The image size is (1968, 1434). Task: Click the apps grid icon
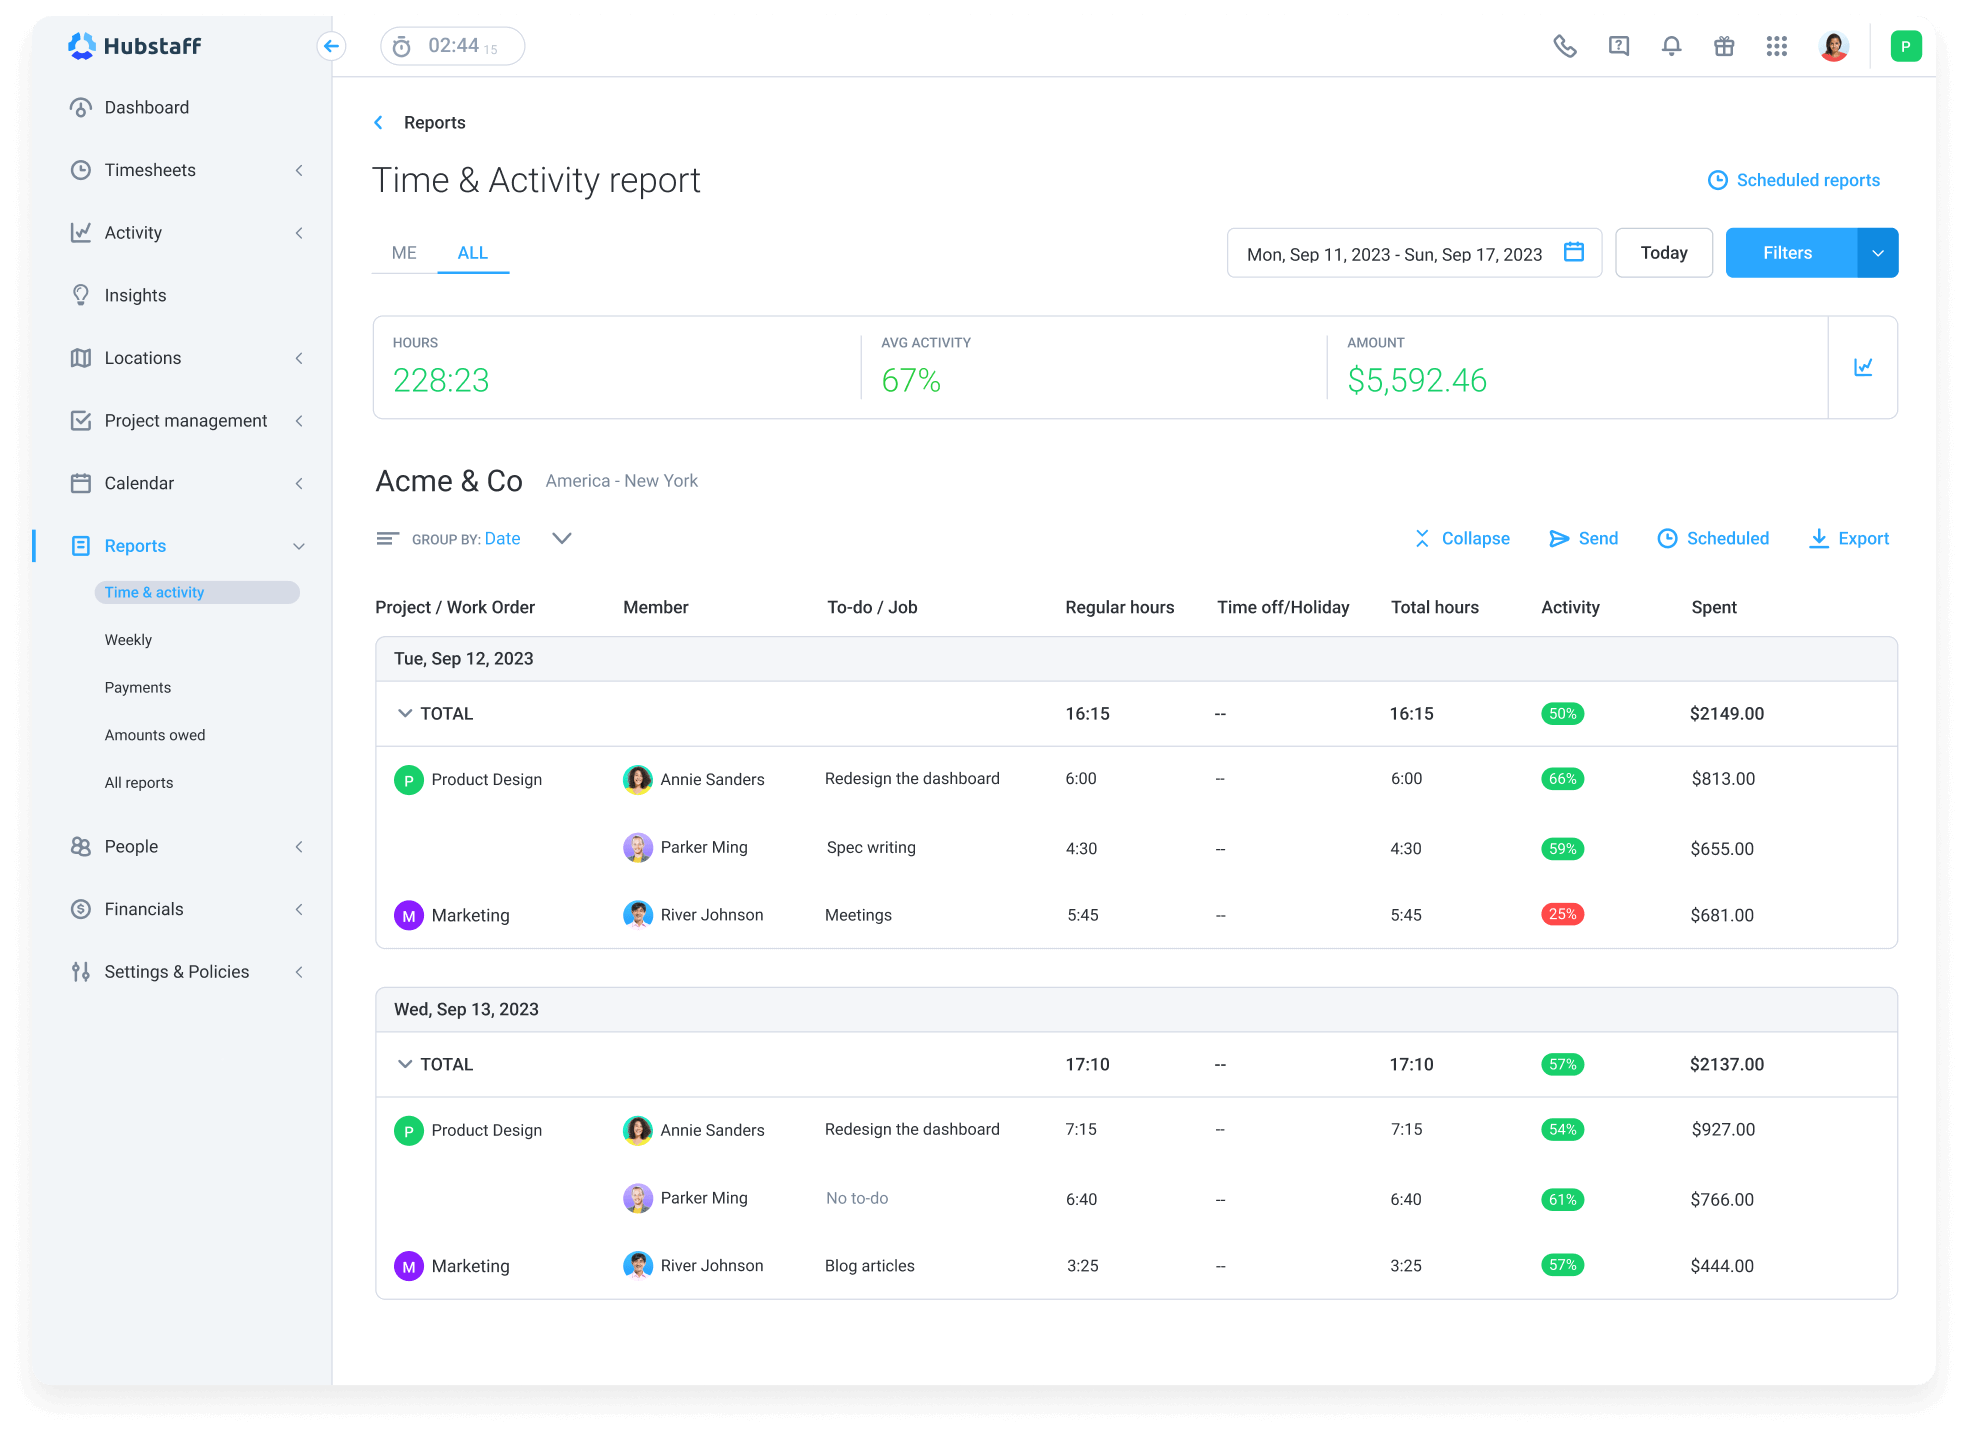coord(1777,46)
